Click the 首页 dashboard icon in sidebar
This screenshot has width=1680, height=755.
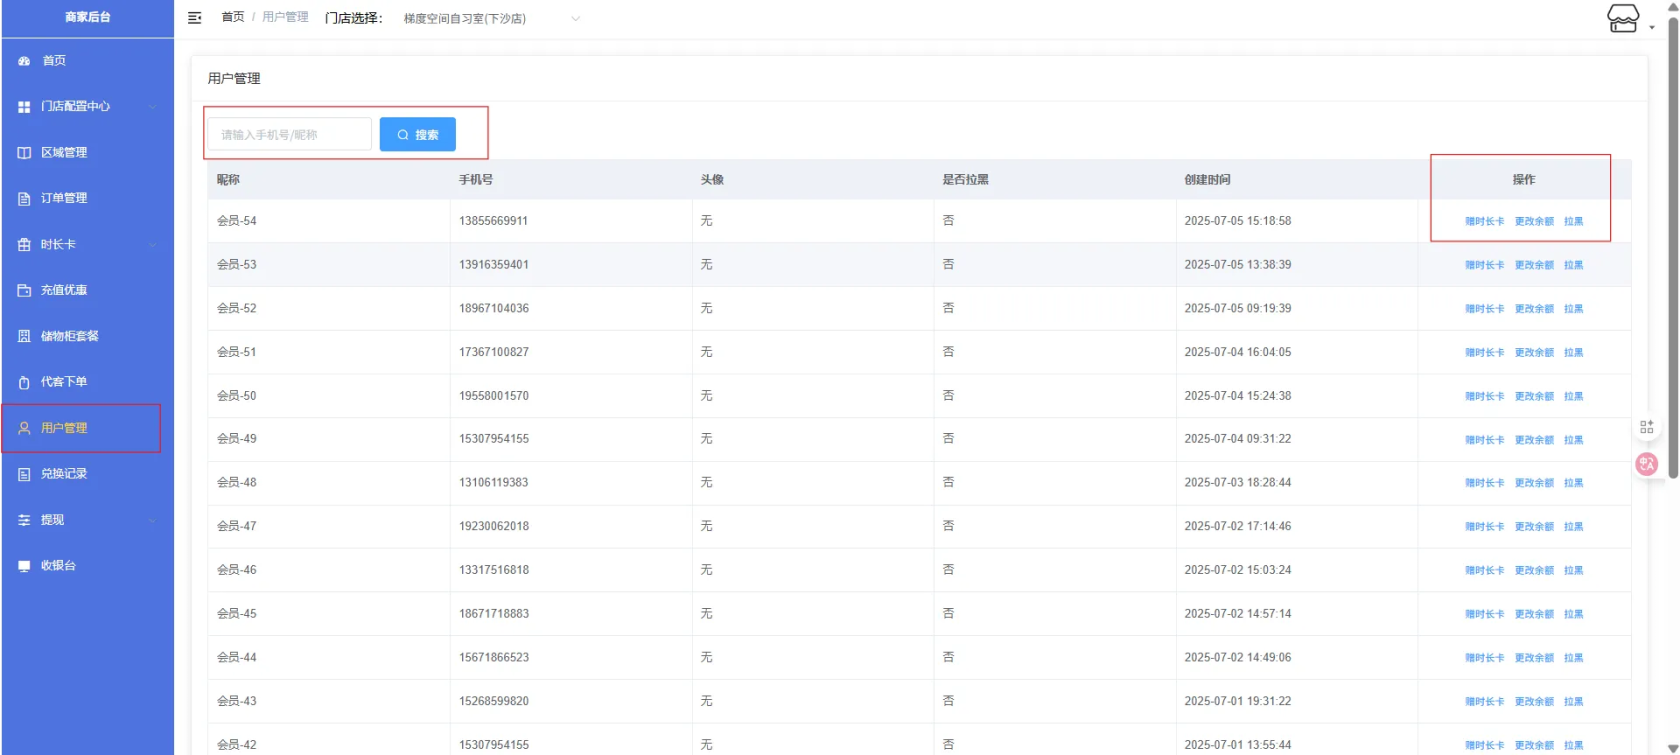[x=24, y=61]
